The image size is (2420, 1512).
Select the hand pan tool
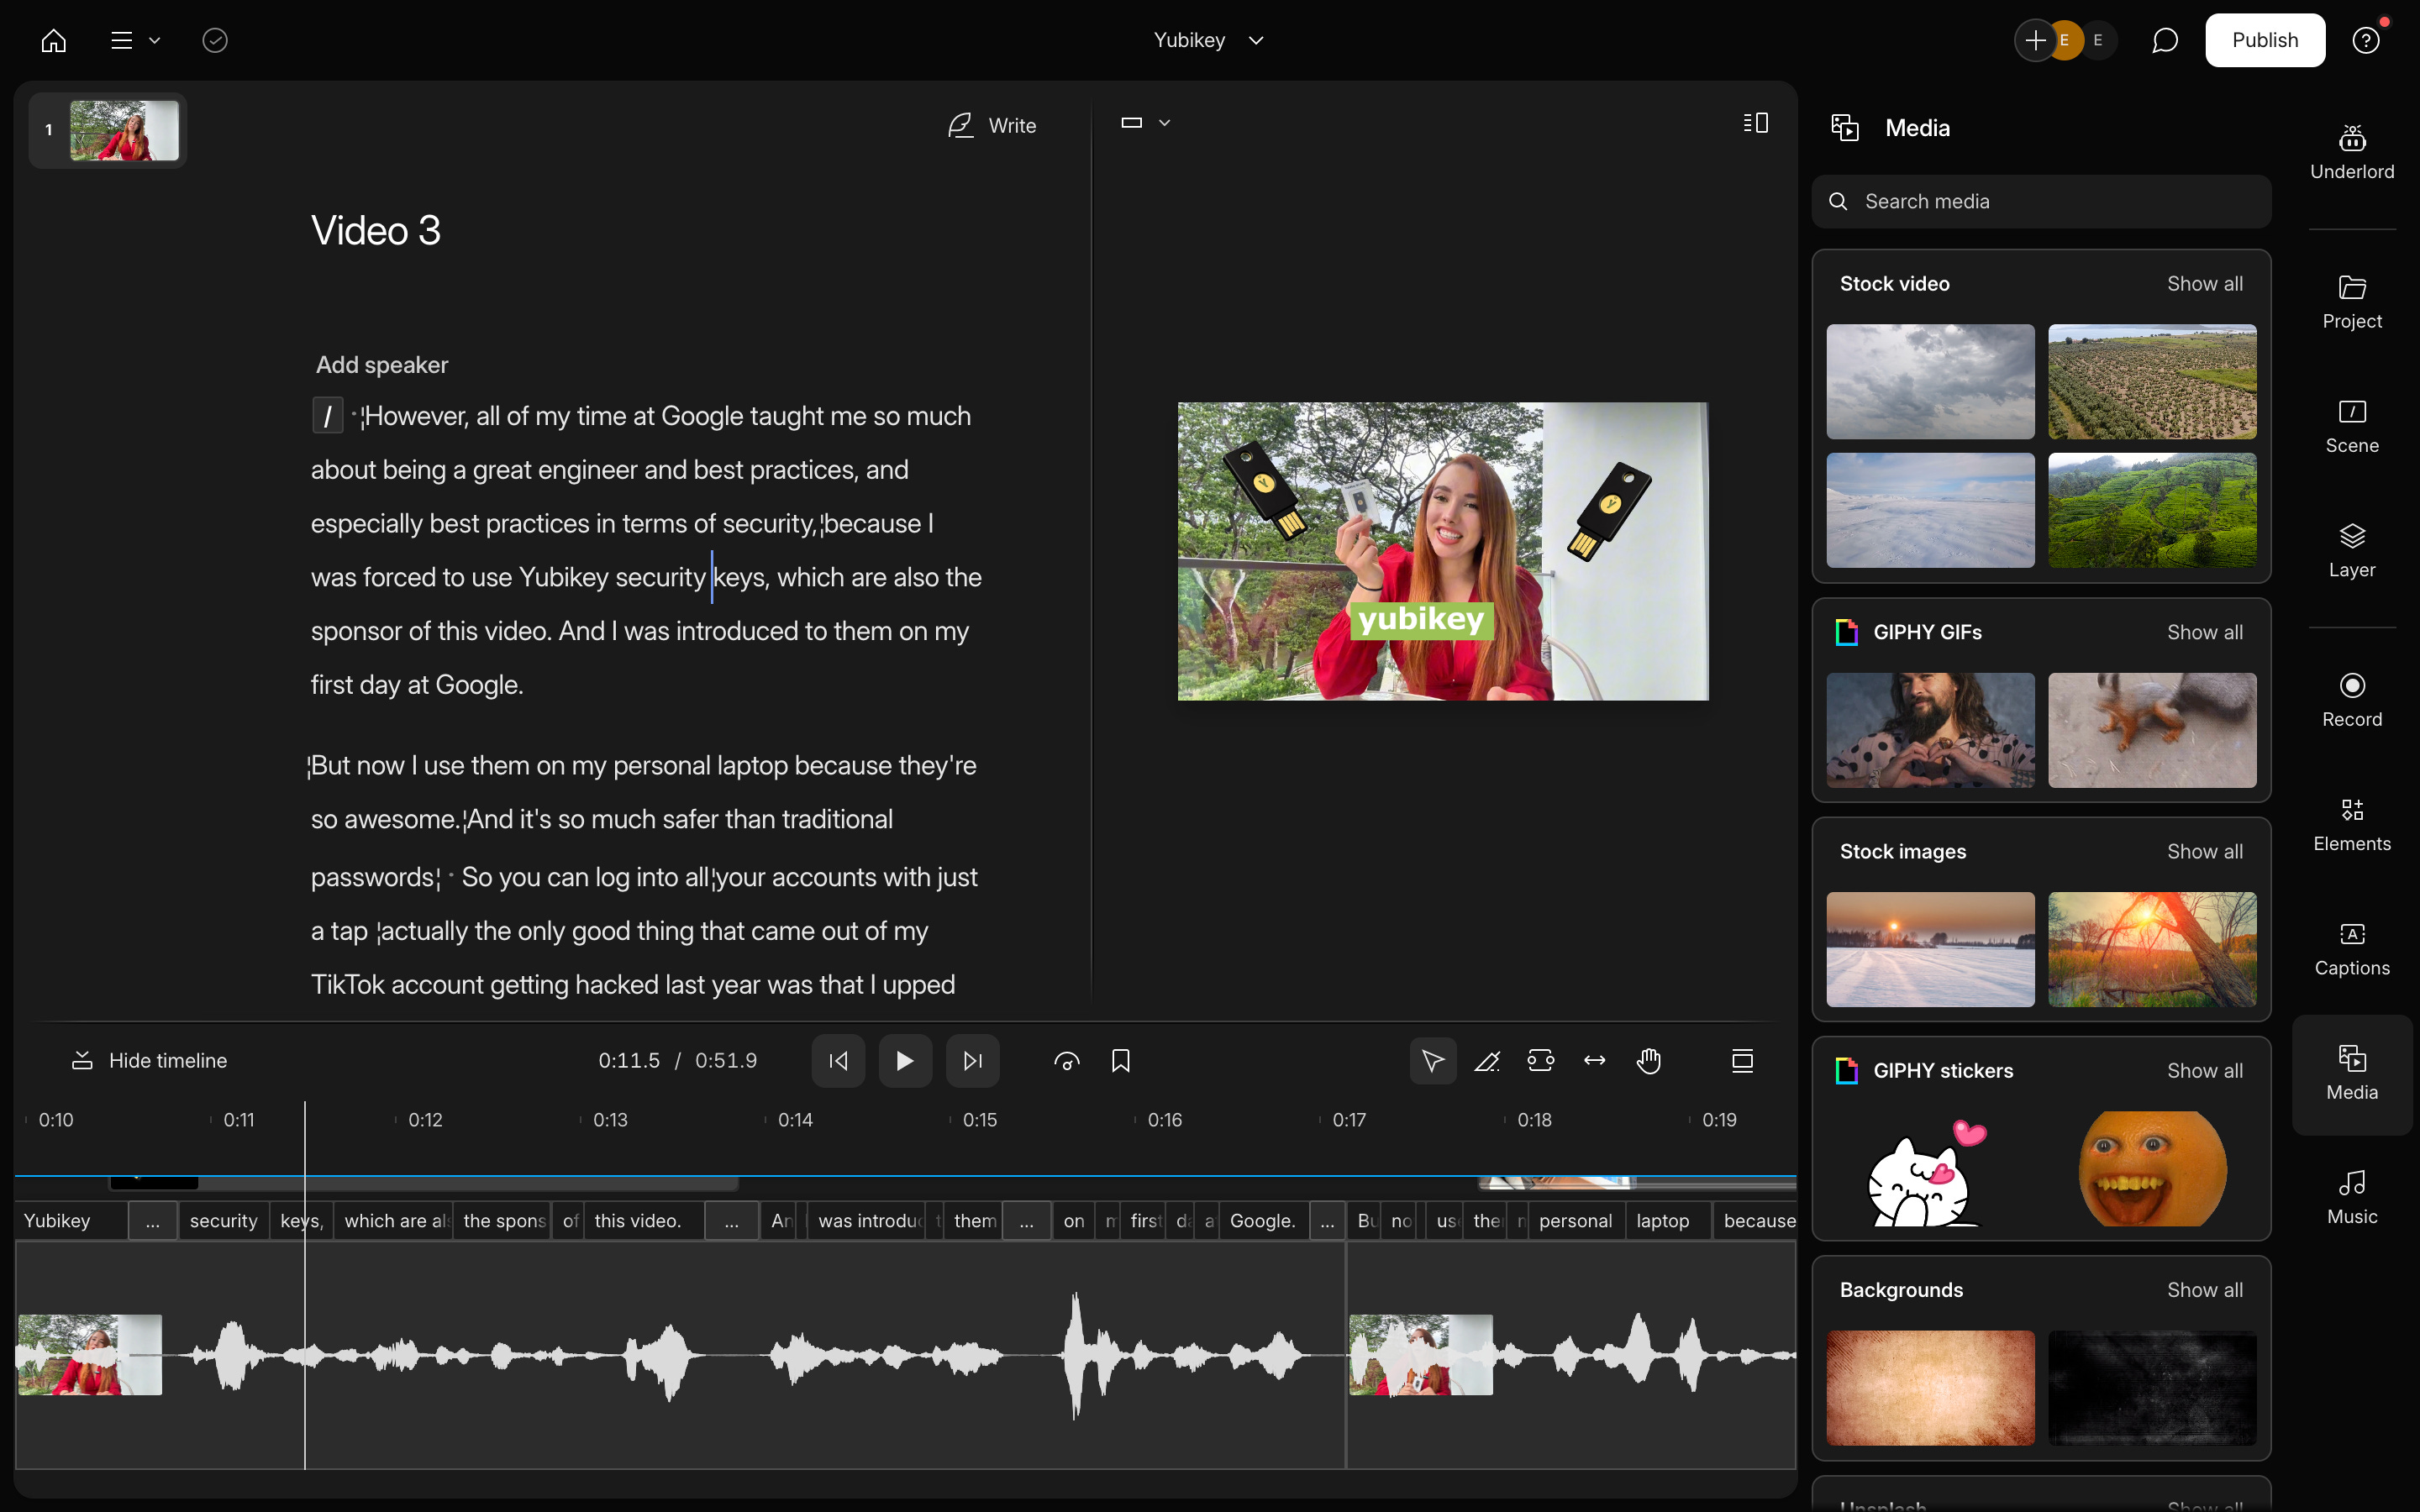tap(1648, 1060)
